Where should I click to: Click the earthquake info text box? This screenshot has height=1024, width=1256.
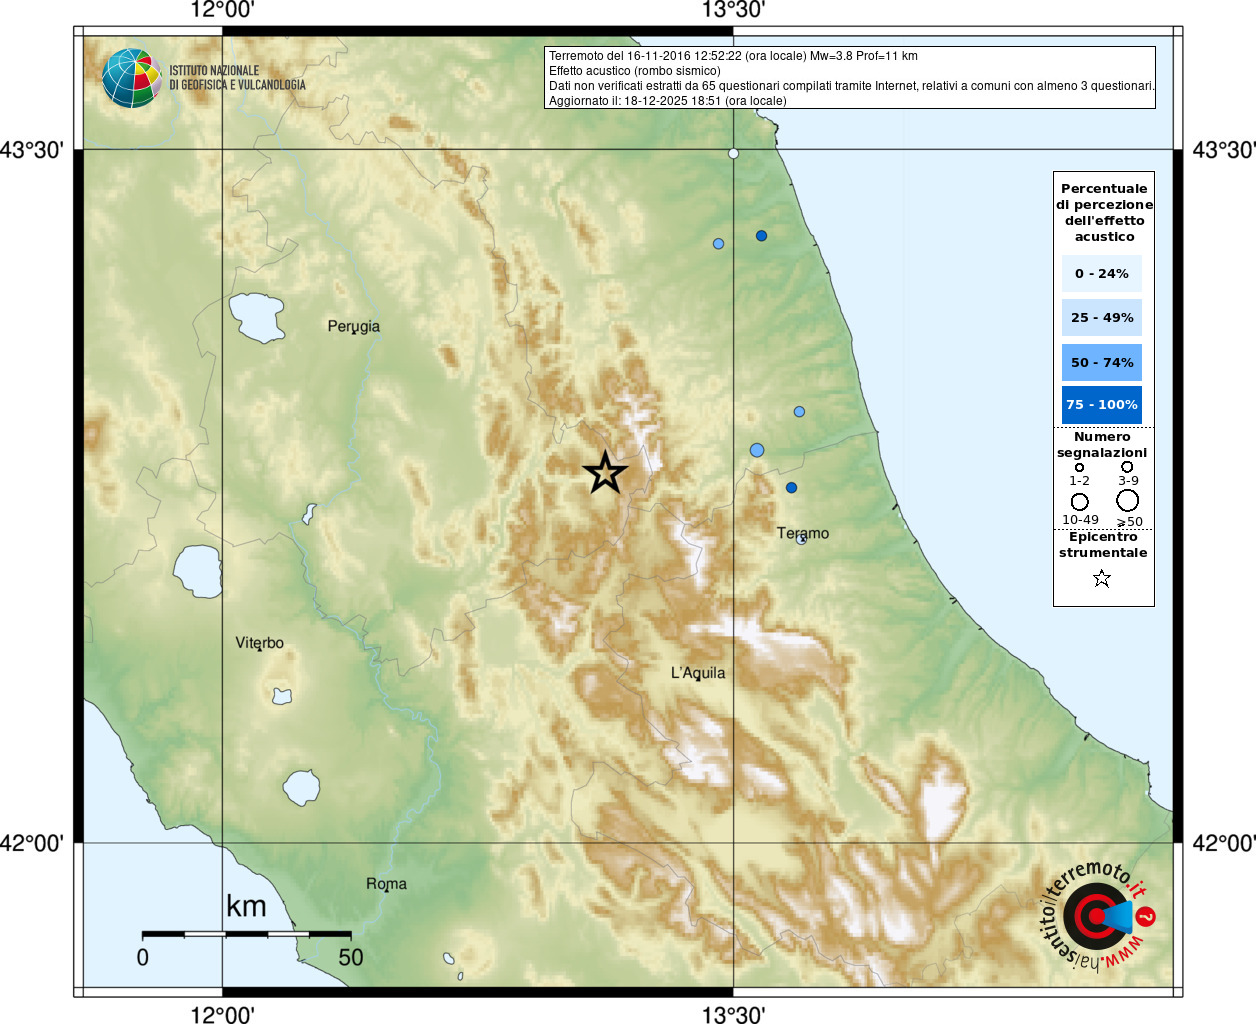coord(850,78)
